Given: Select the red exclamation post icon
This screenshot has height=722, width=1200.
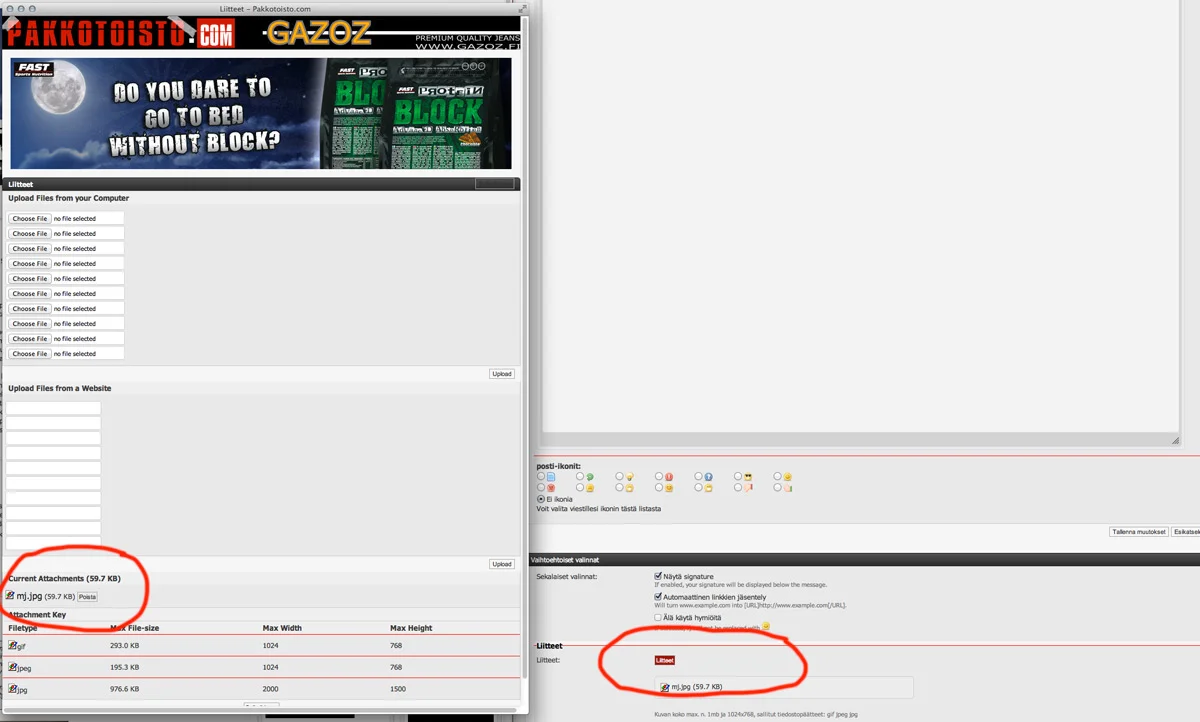Looking at the screenshot, I should coord(660,477).
